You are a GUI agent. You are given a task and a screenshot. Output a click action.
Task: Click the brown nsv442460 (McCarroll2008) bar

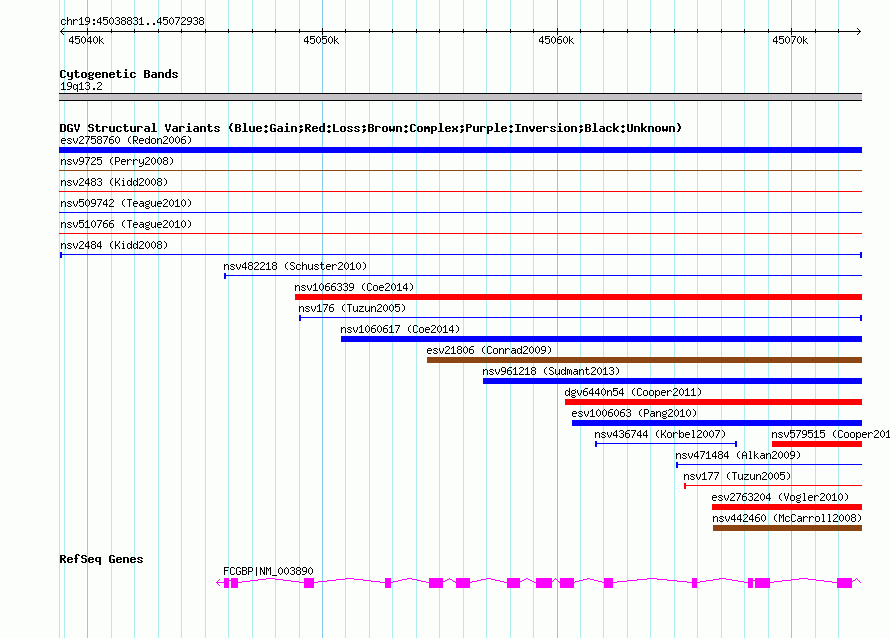786,528
